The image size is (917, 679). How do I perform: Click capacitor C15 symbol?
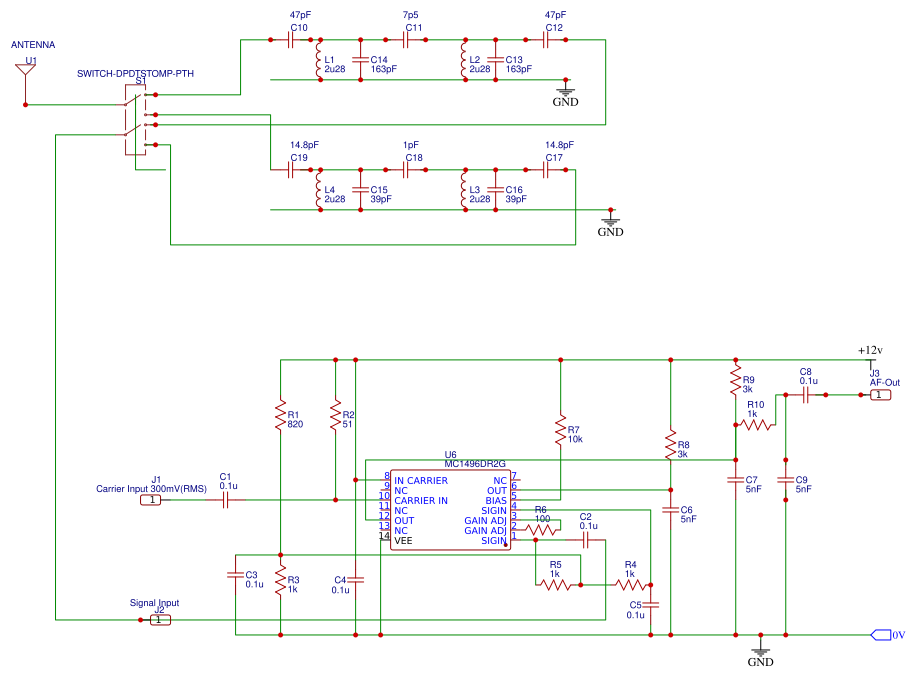(x=360, y=189)
